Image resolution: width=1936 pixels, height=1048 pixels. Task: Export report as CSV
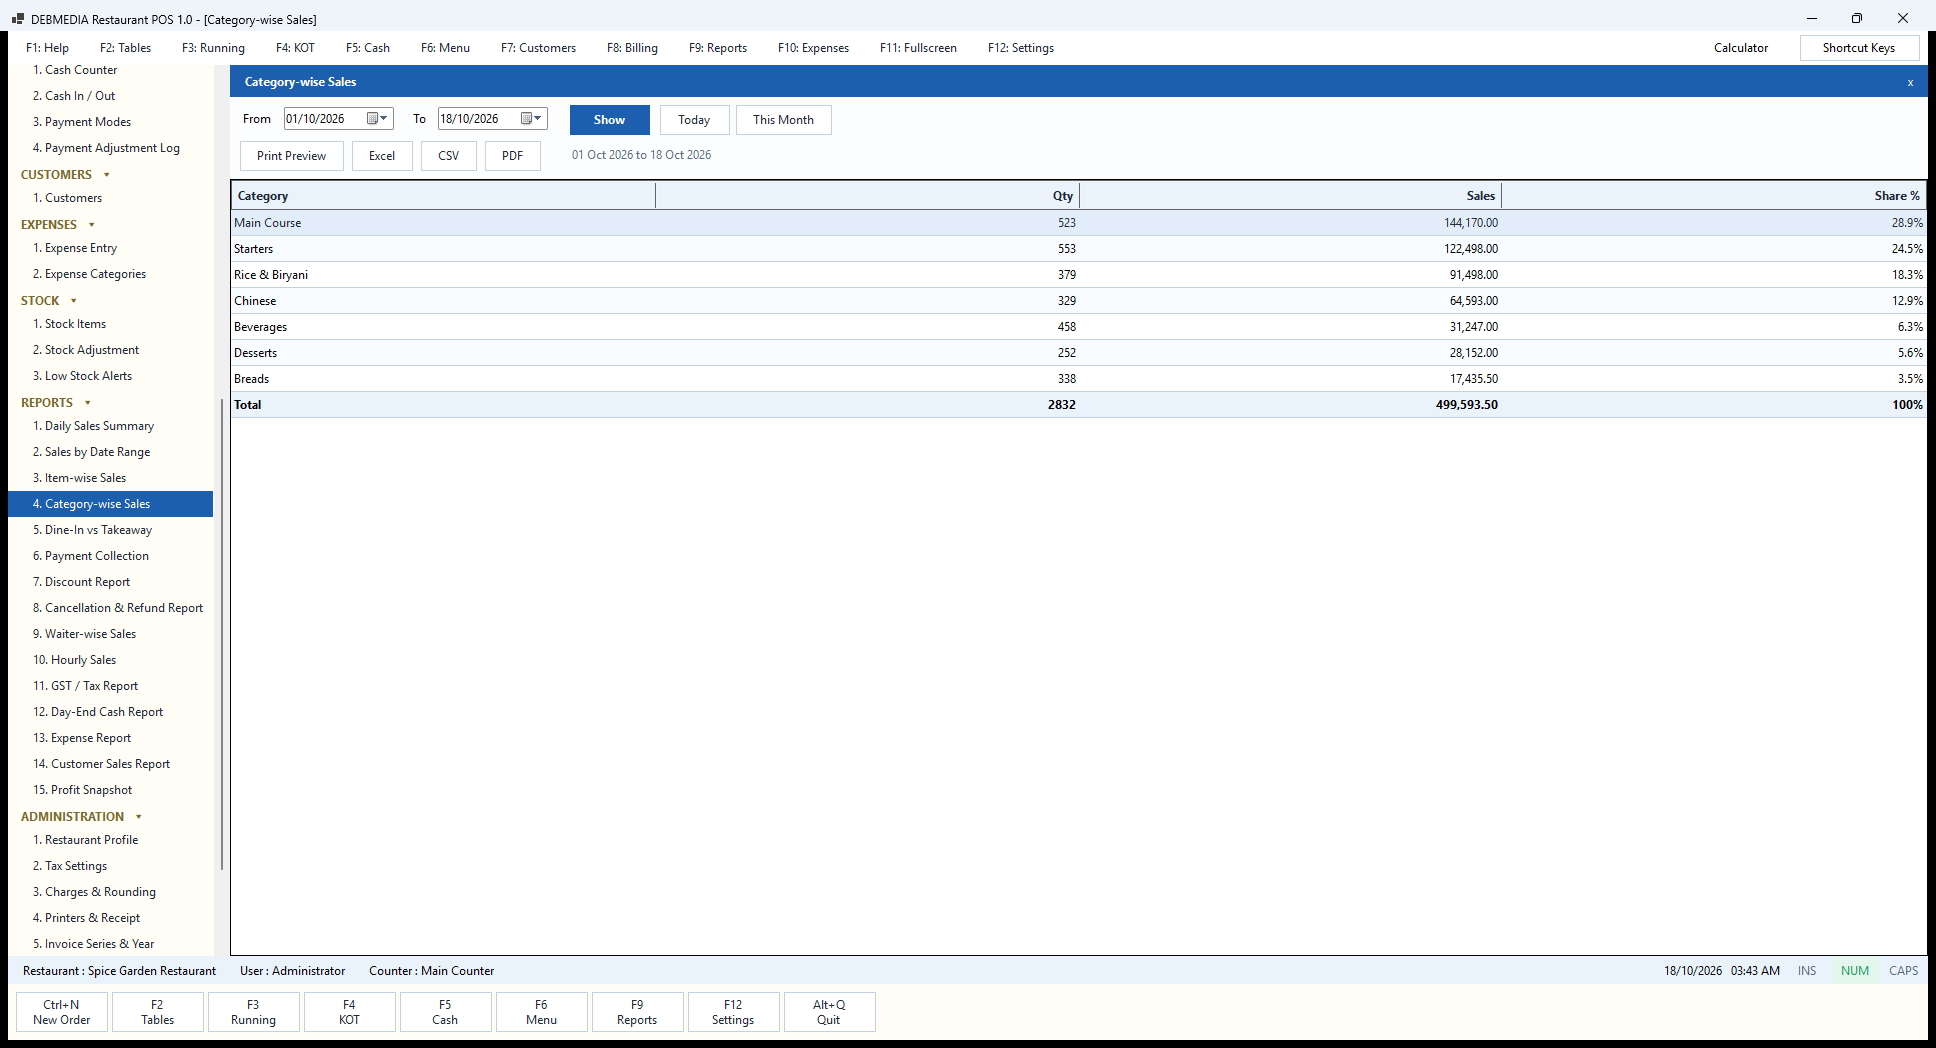tap(448, 156)
